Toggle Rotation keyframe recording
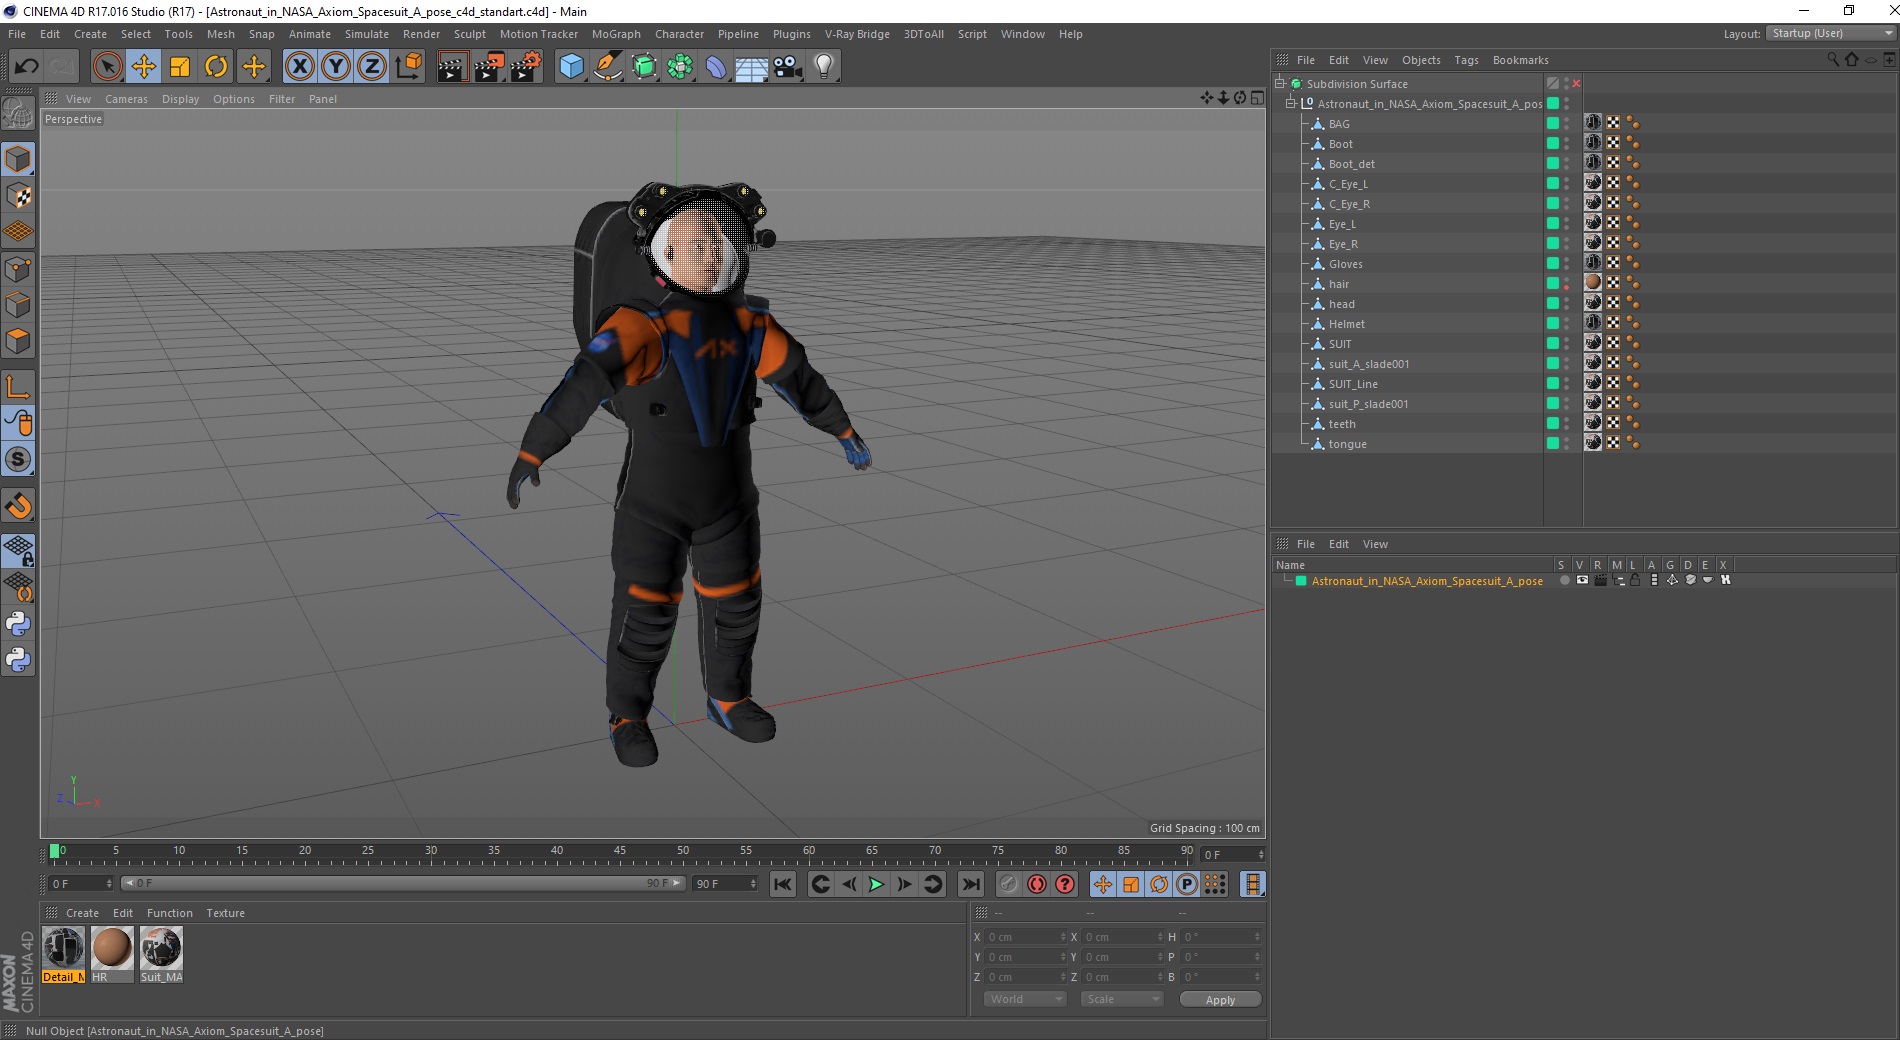Screen dimensions: 1900x1040 [x=1159, y=884]
